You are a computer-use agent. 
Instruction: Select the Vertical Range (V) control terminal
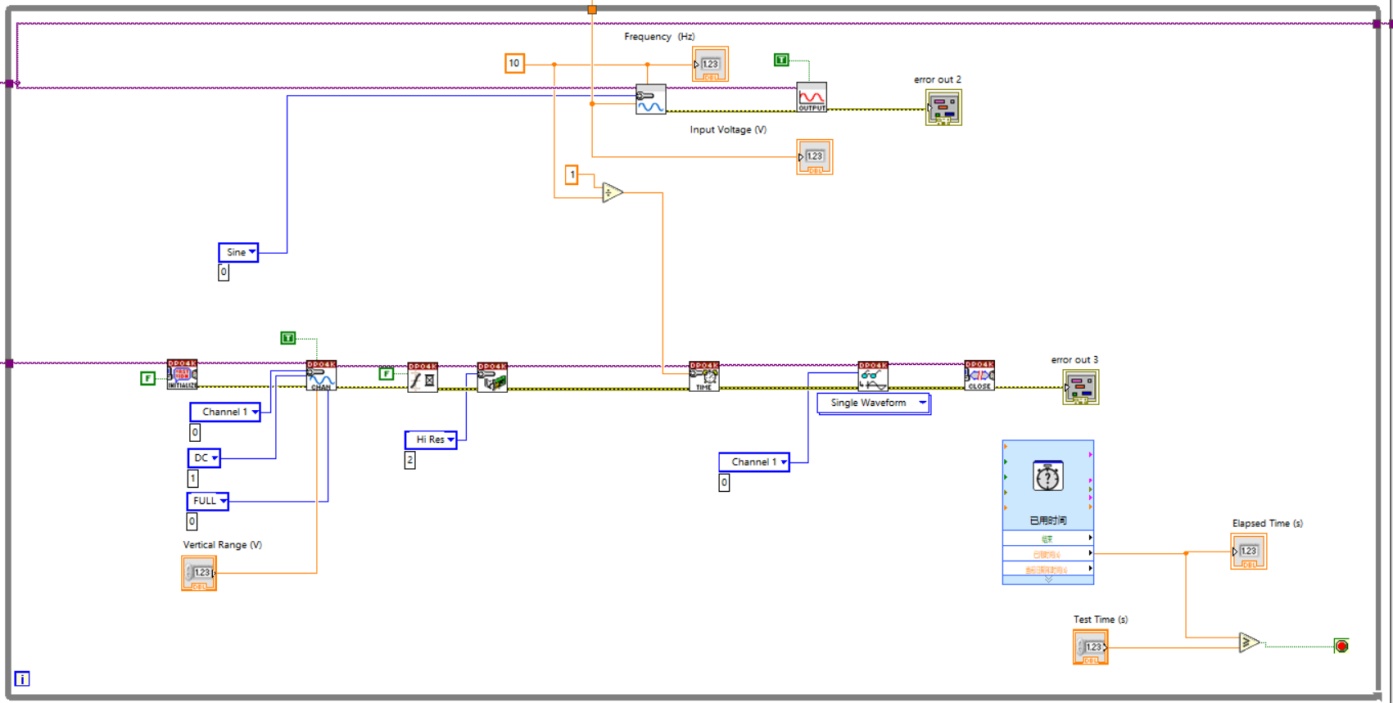click(198, 573)
